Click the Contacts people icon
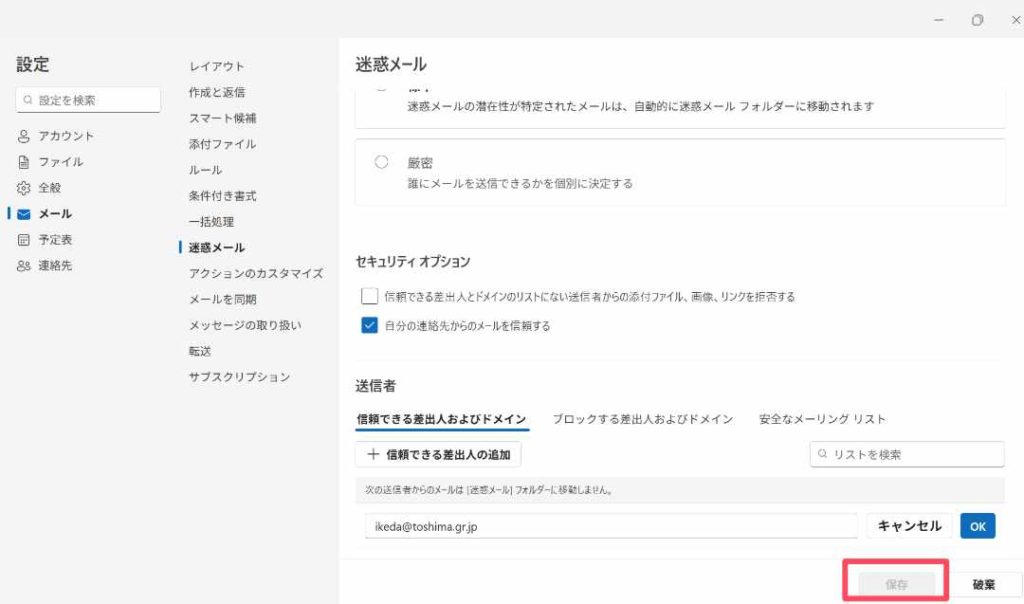The image size is (1024, 604). [x=24, y=266]
